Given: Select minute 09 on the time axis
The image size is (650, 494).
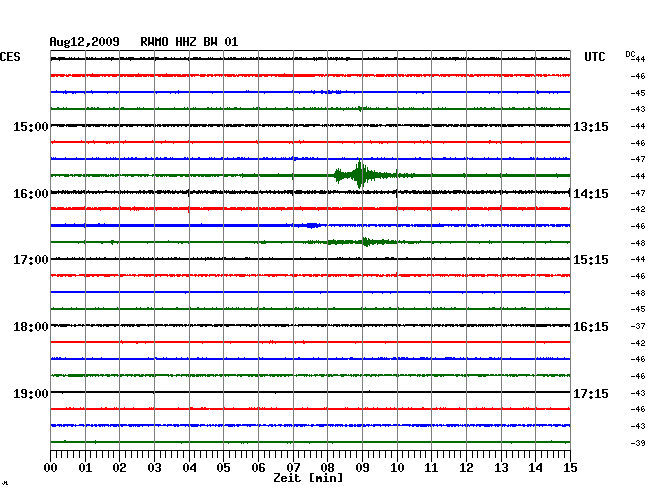Looking at the screenshot, I should [362, 467].
